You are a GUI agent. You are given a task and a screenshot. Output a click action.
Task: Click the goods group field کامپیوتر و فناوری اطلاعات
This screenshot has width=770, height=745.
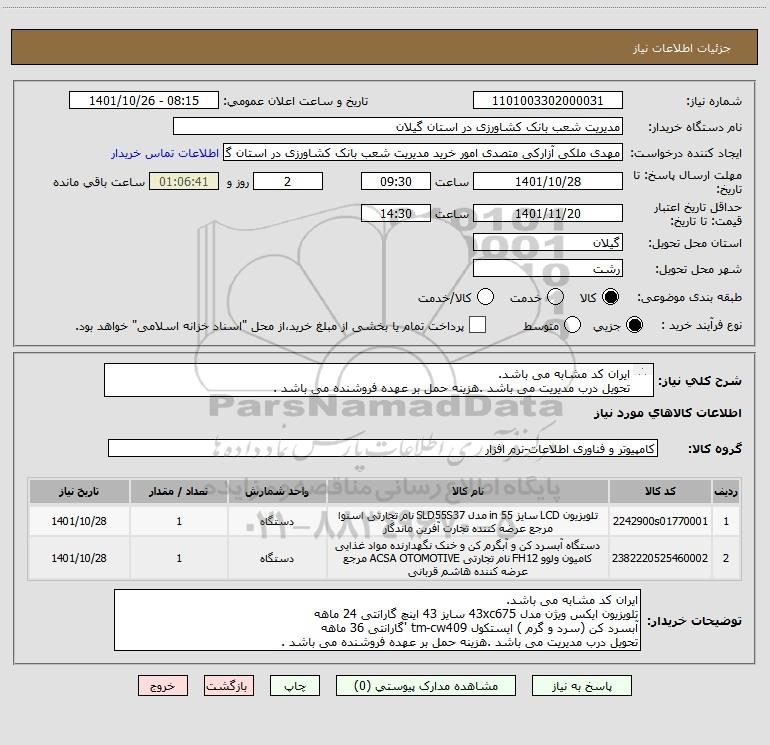[383, 448]
